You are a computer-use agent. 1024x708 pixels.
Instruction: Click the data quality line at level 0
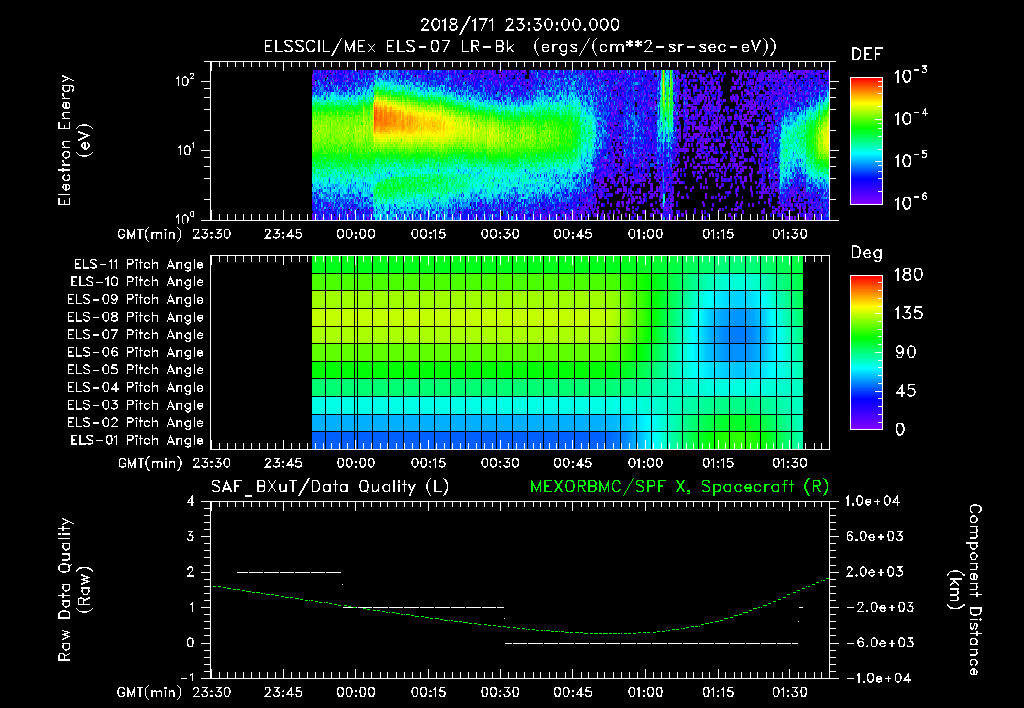coord(651,643)
